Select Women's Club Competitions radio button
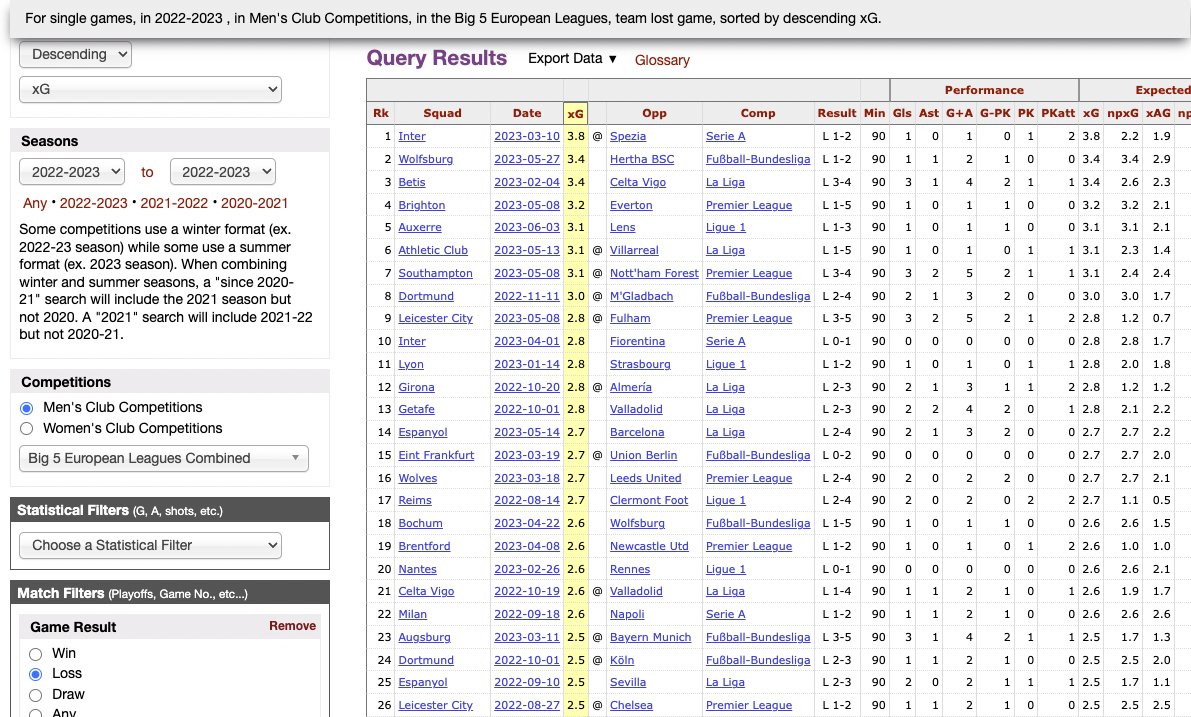 [27, 428]
